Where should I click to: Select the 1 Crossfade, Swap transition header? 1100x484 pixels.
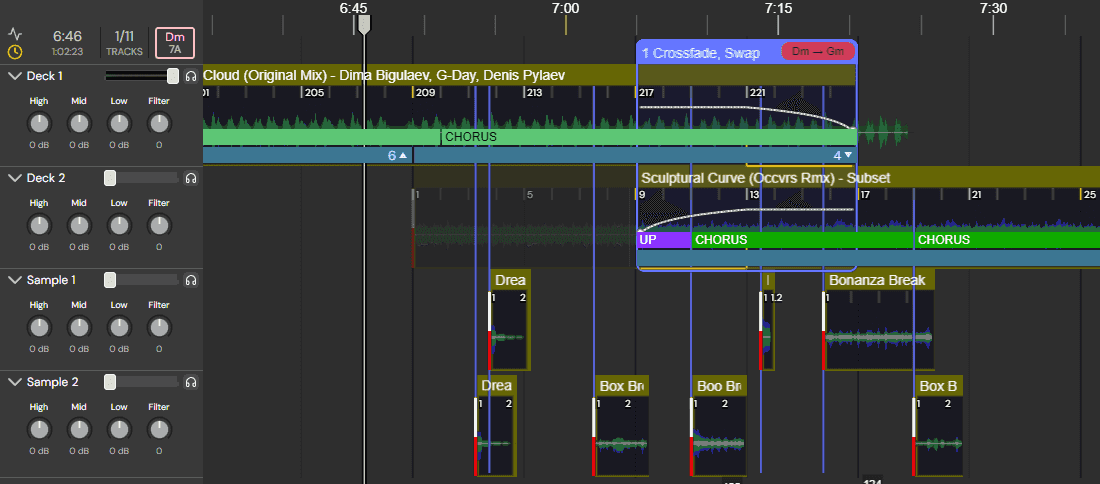click(700, 53)
